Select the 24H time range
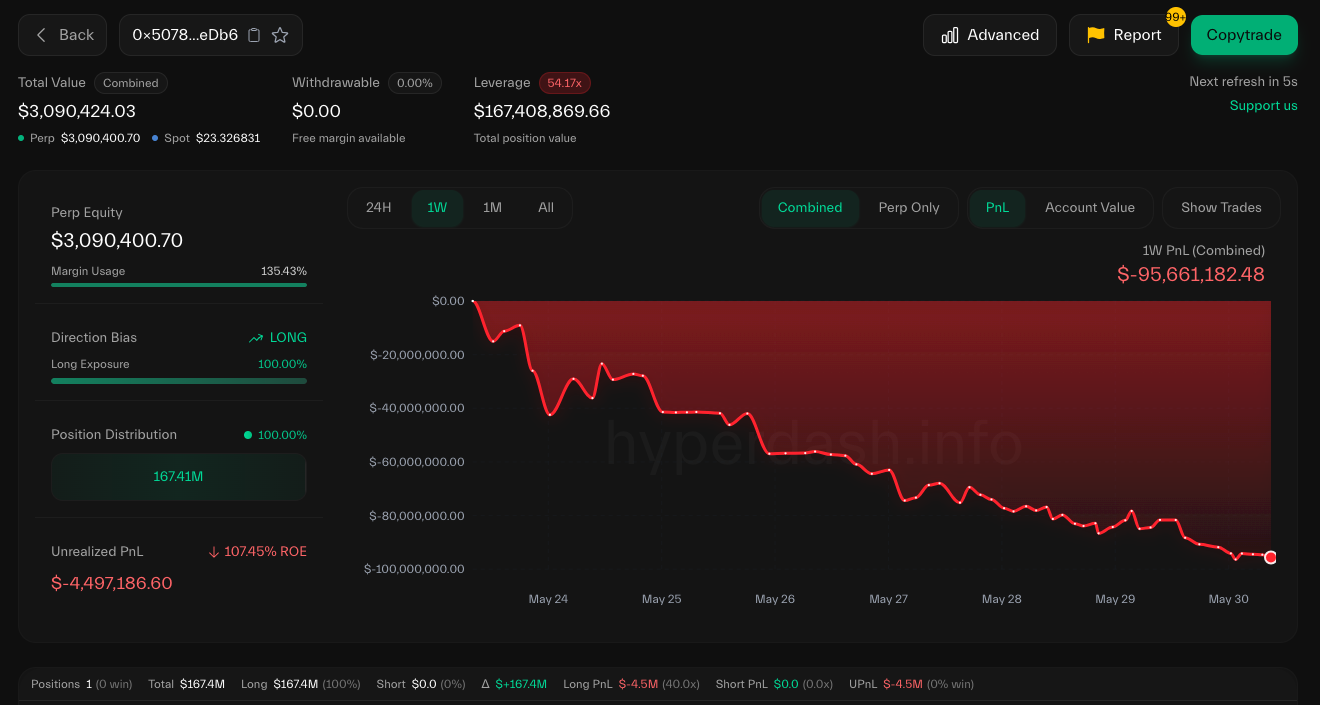The height and width of the screenshot is (705, 1320). pos(378,208)
